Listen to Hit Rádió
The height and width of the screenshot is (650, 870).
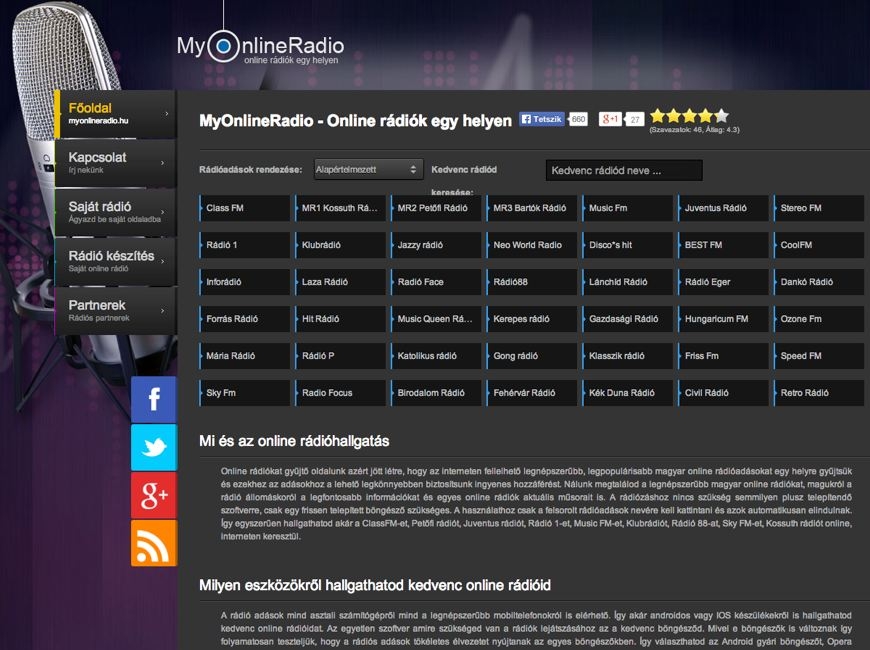pyautogui.click(x=340, y=319)
